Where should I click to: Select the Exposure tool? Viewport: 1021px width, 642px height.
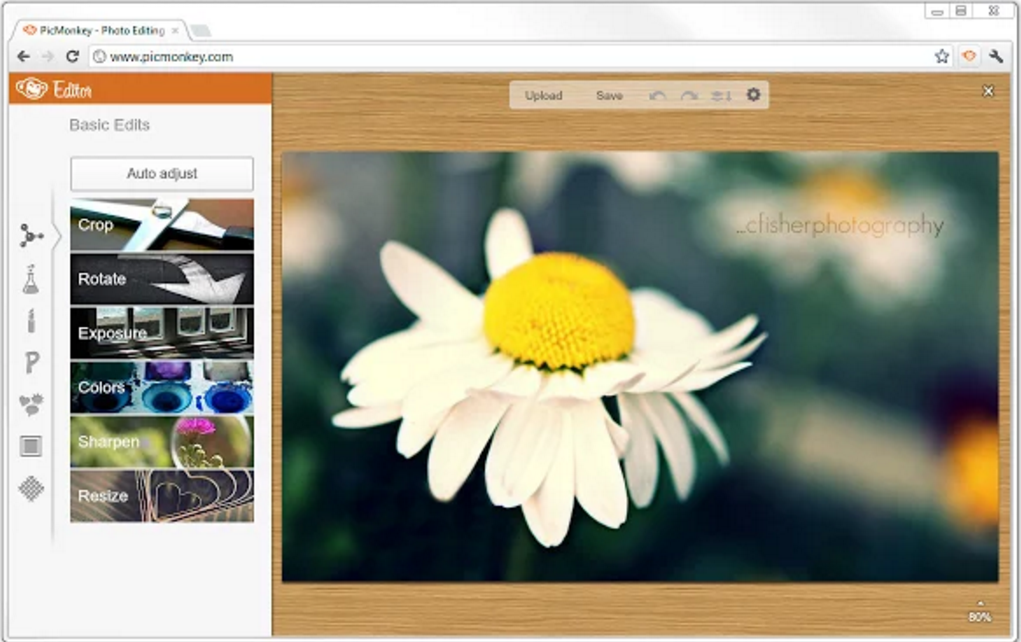[x=162, y=333]
